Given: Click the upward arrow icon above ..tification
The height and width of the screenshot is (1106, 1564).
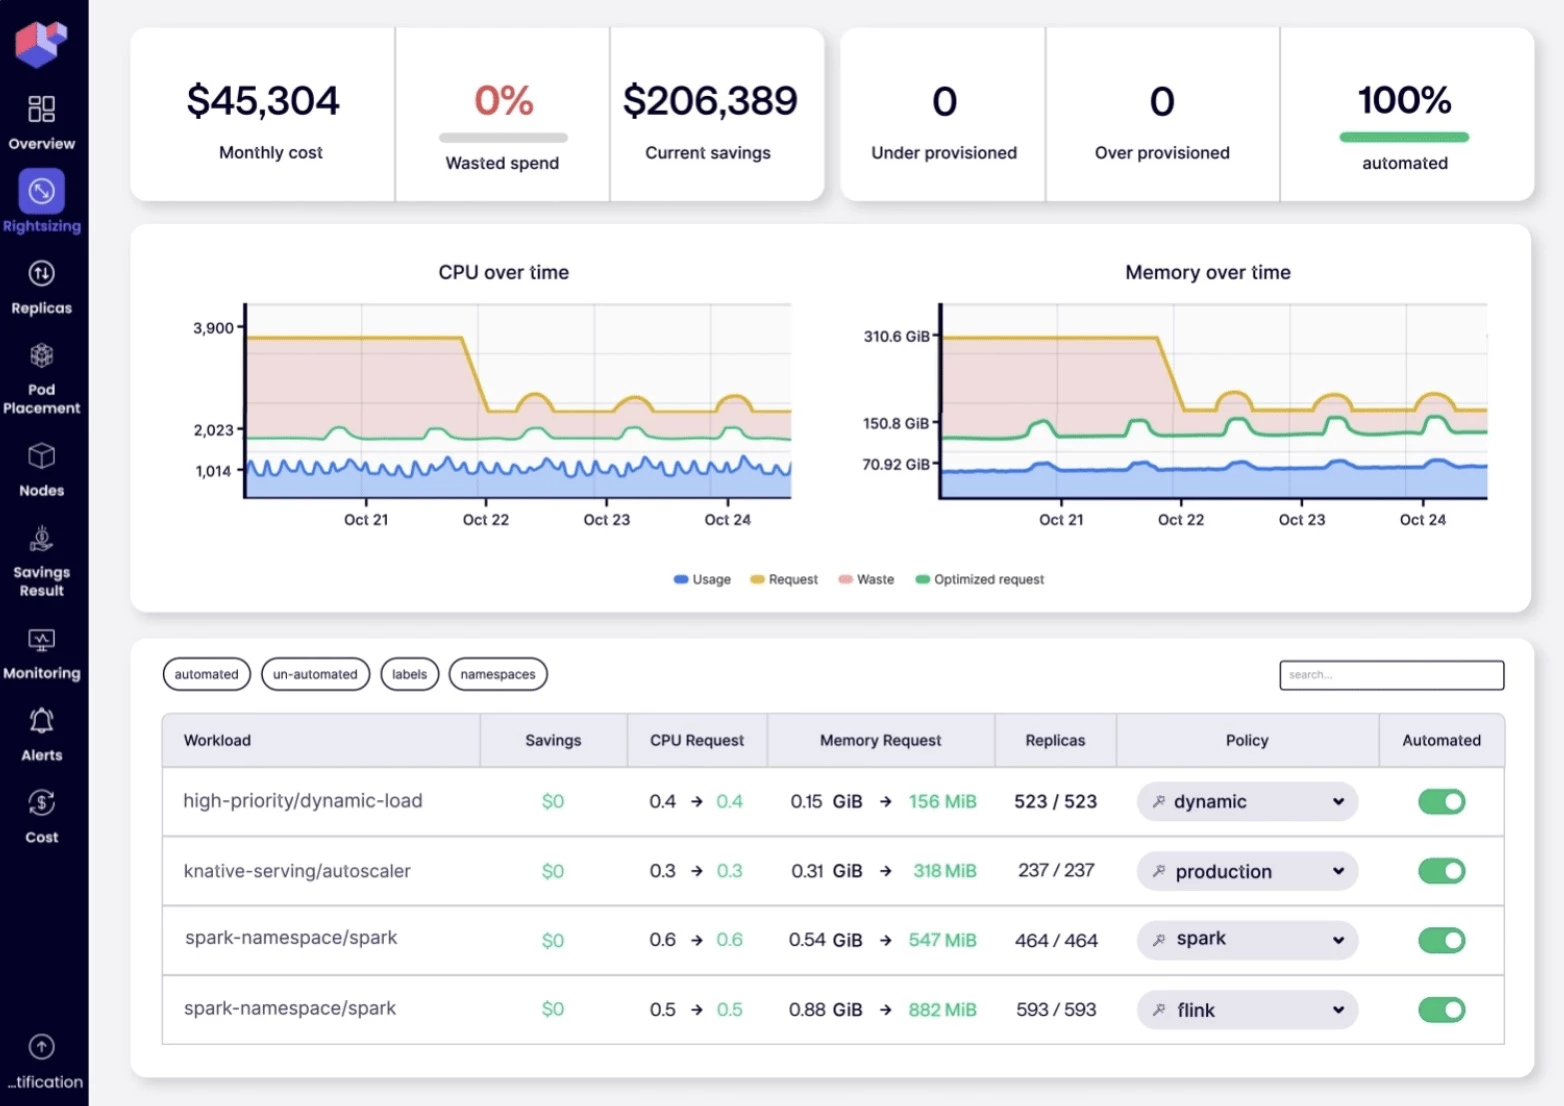Looking at the screenshot, I should pos(41,1047).
